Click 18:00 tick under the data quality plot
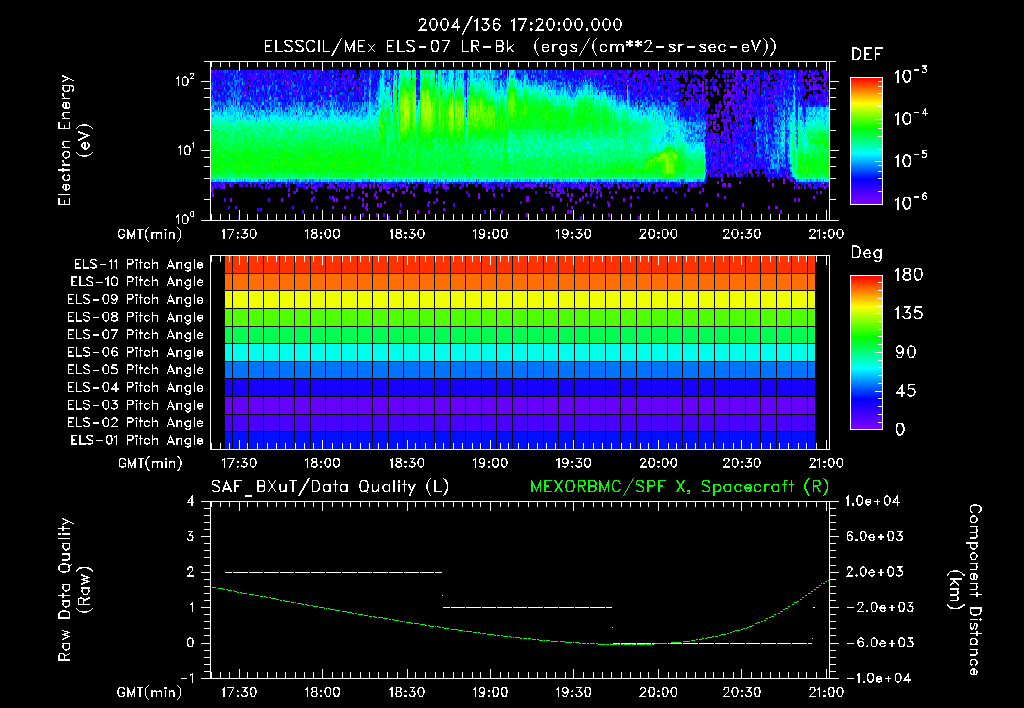The image size is (1024, 708). tap(322, 692)
